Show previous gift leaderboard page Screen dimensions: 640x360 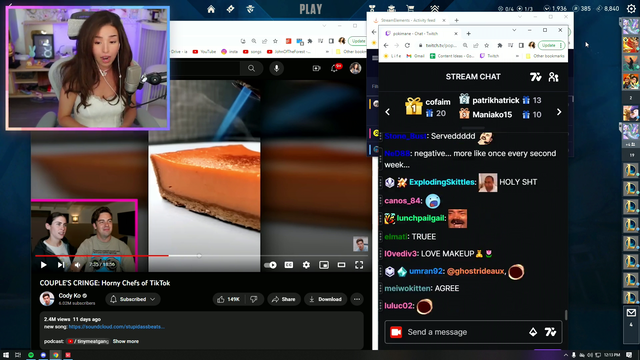tap(388, 112)
